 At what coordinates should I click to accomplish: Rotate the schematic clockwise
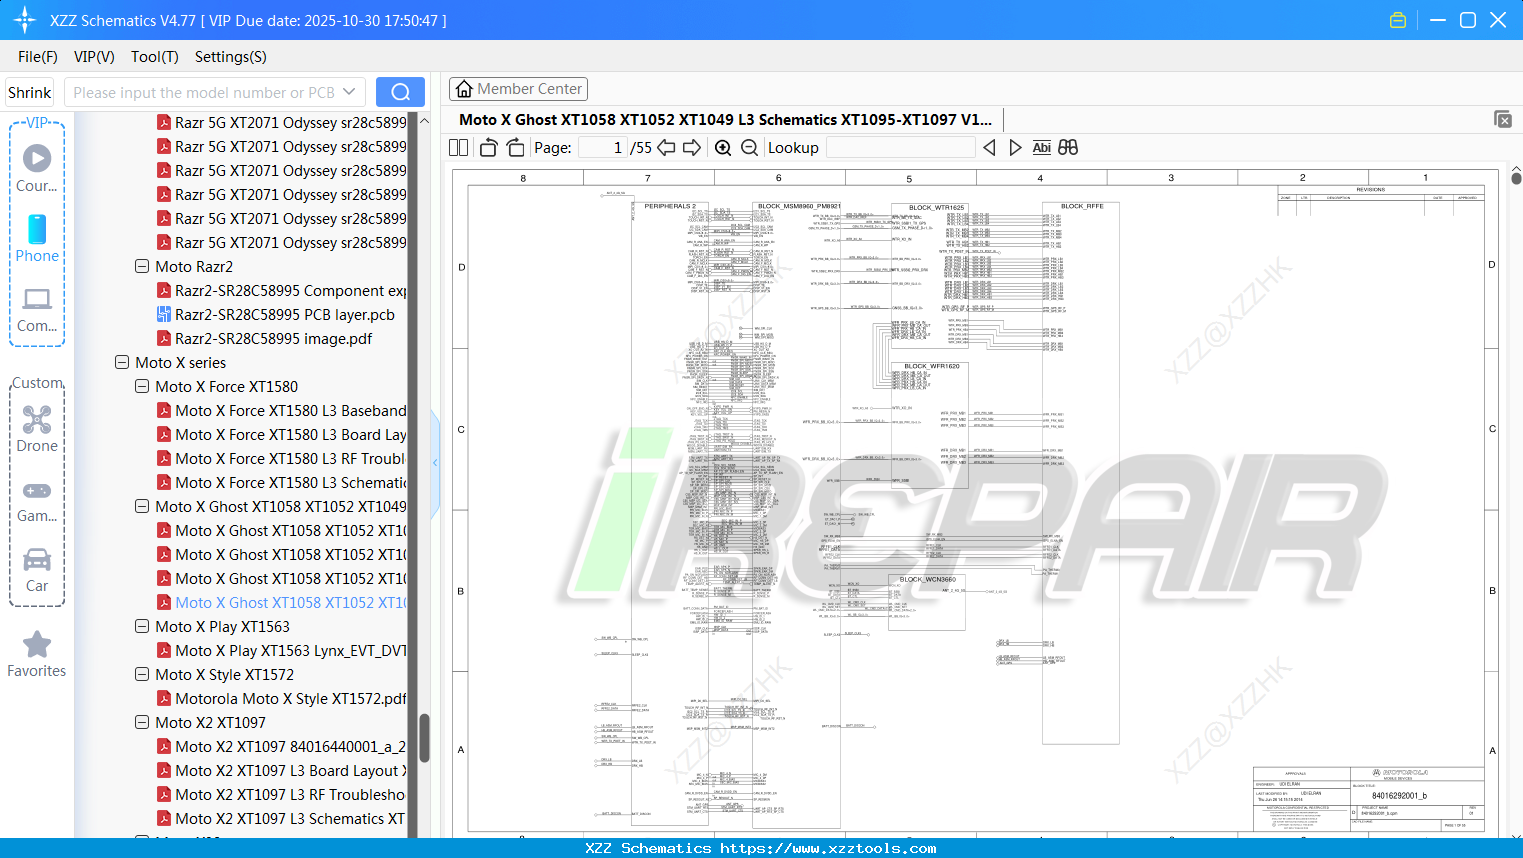(514, 147)
